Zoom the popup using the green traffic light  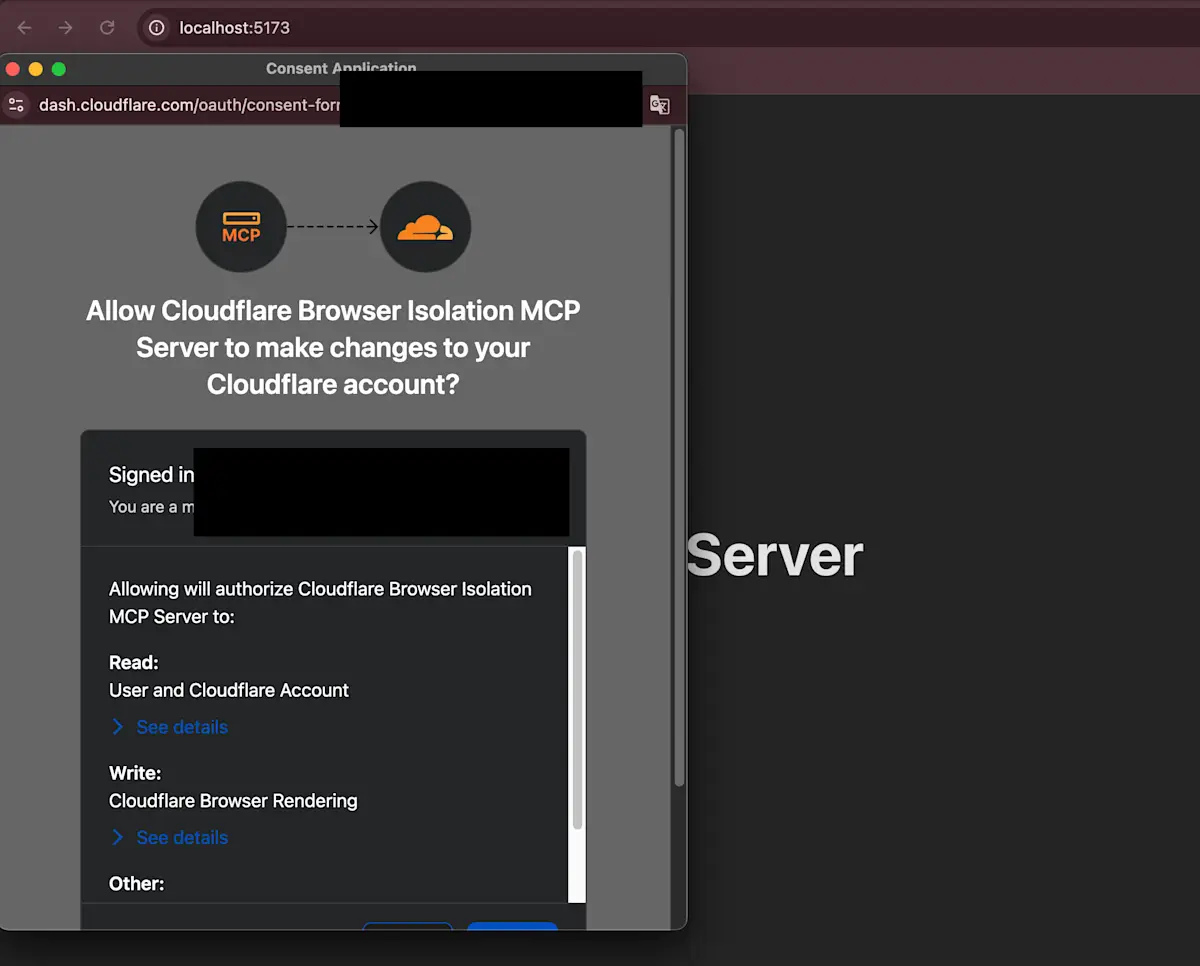[58, 69]
